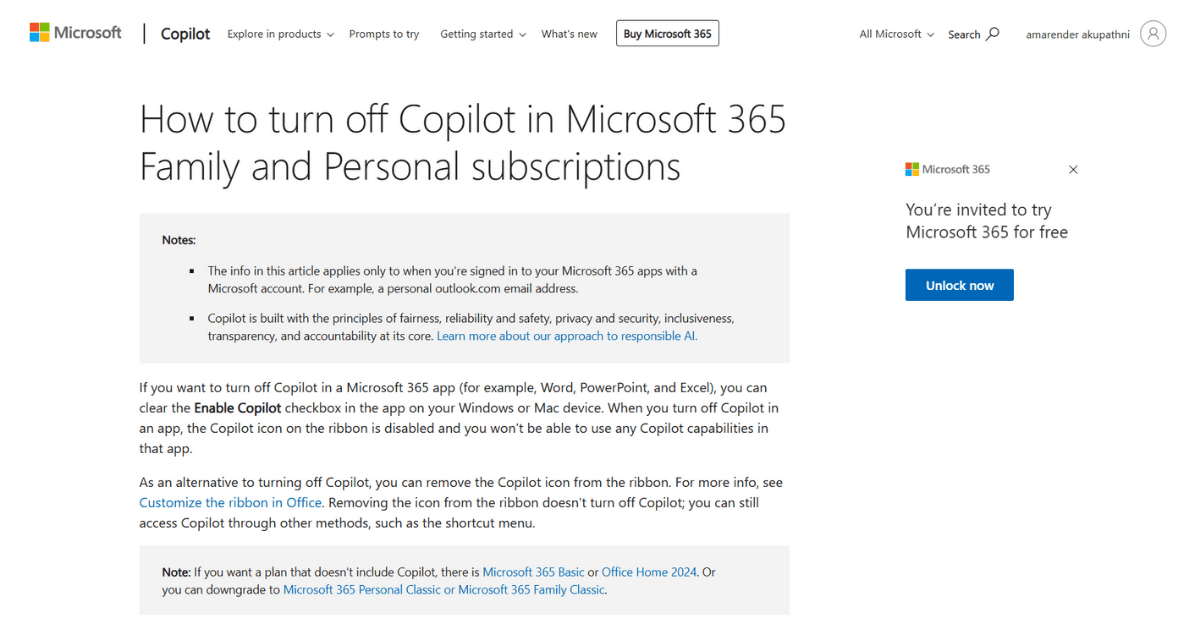The height and width of the screenshot is (628, 1200).
Task: Open Customize the ribbon in Office link
Action: (231, 502)
